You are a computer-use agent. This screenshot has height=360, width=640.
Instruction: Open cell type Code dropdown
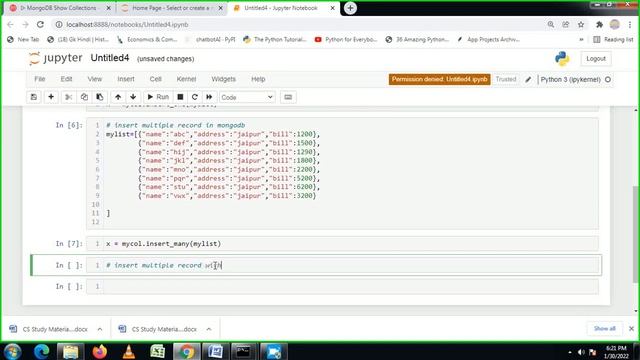point(247,97)
